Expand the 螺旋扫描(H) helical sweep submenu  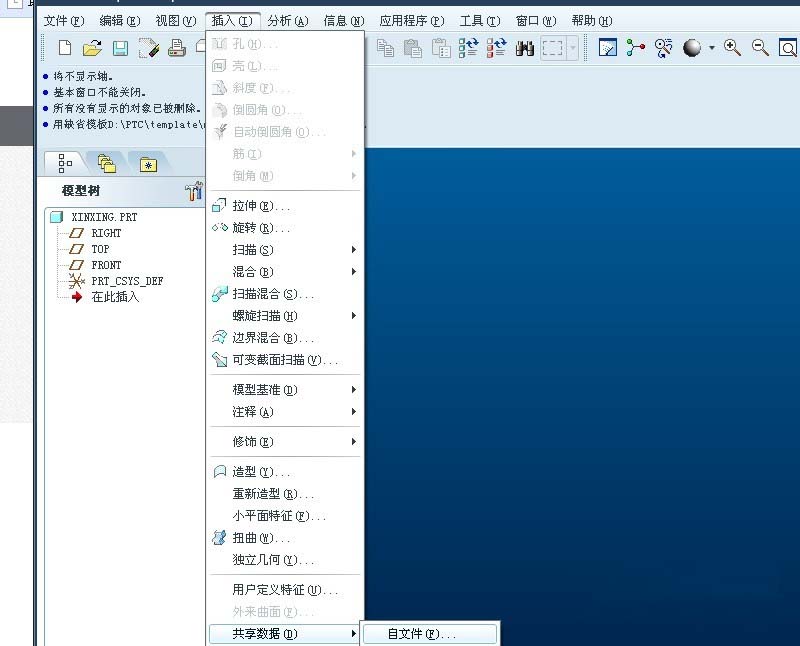click(x=285, y=316)
